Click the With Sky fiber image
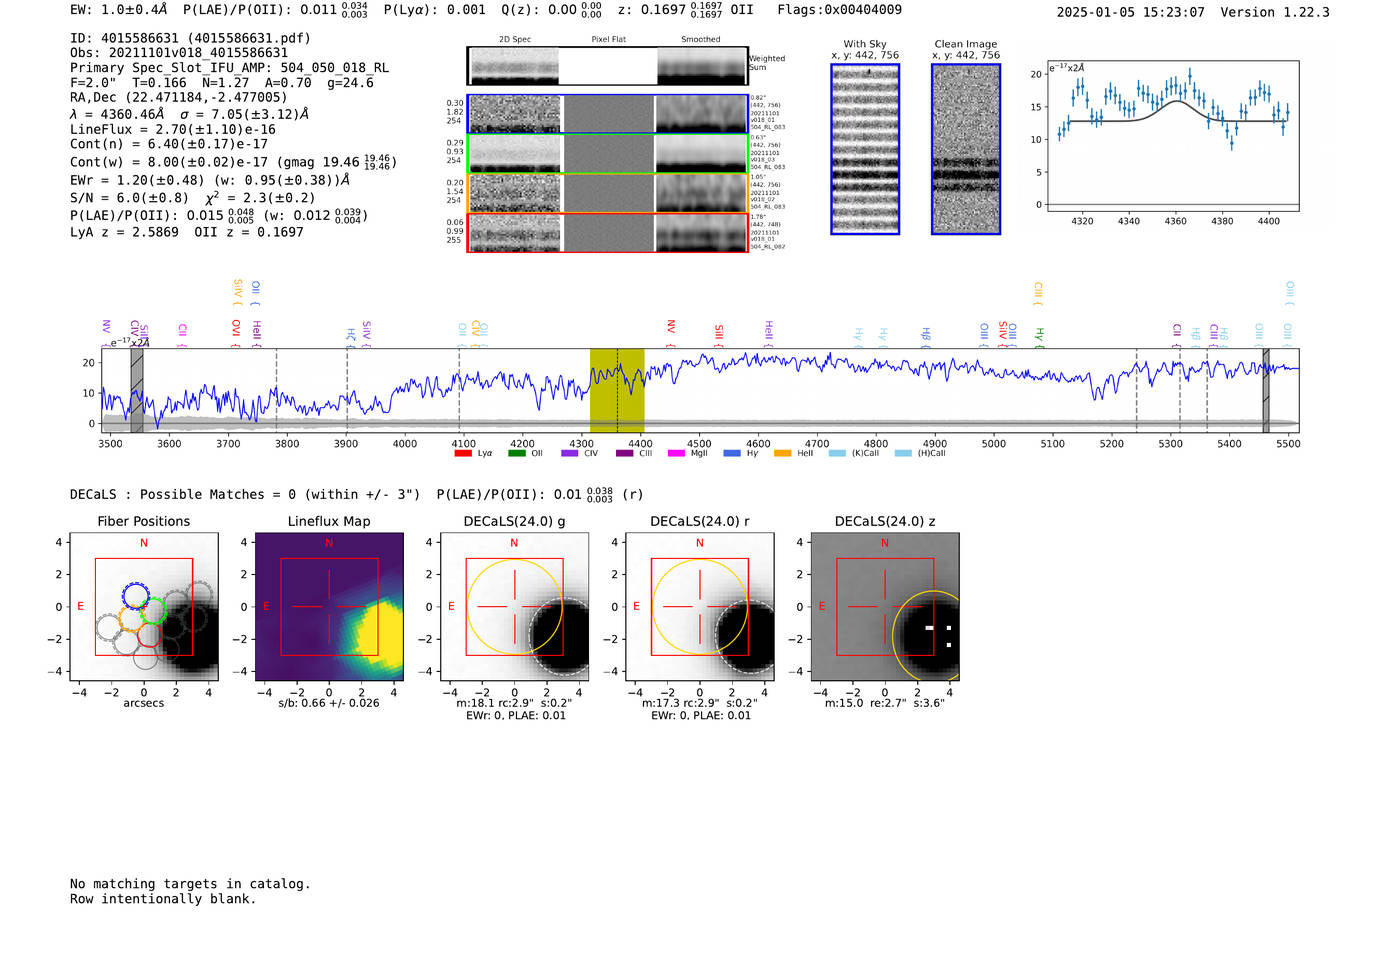Screen dimensions: 1400x953 coord(865,149)
